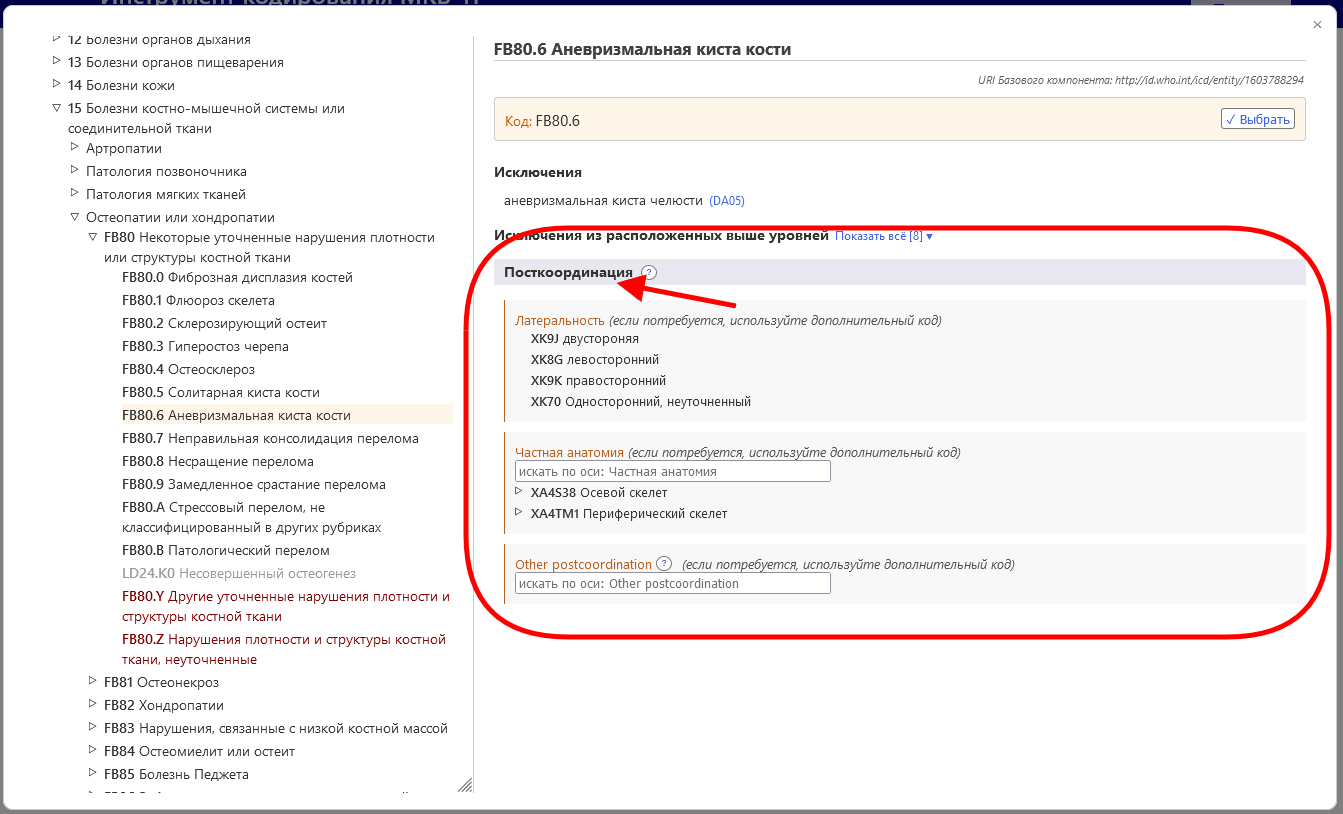The width and height of the screenshot is (1343, 814).
Task: Close the dialog with the X button
Action: [x=1318, y=25]
